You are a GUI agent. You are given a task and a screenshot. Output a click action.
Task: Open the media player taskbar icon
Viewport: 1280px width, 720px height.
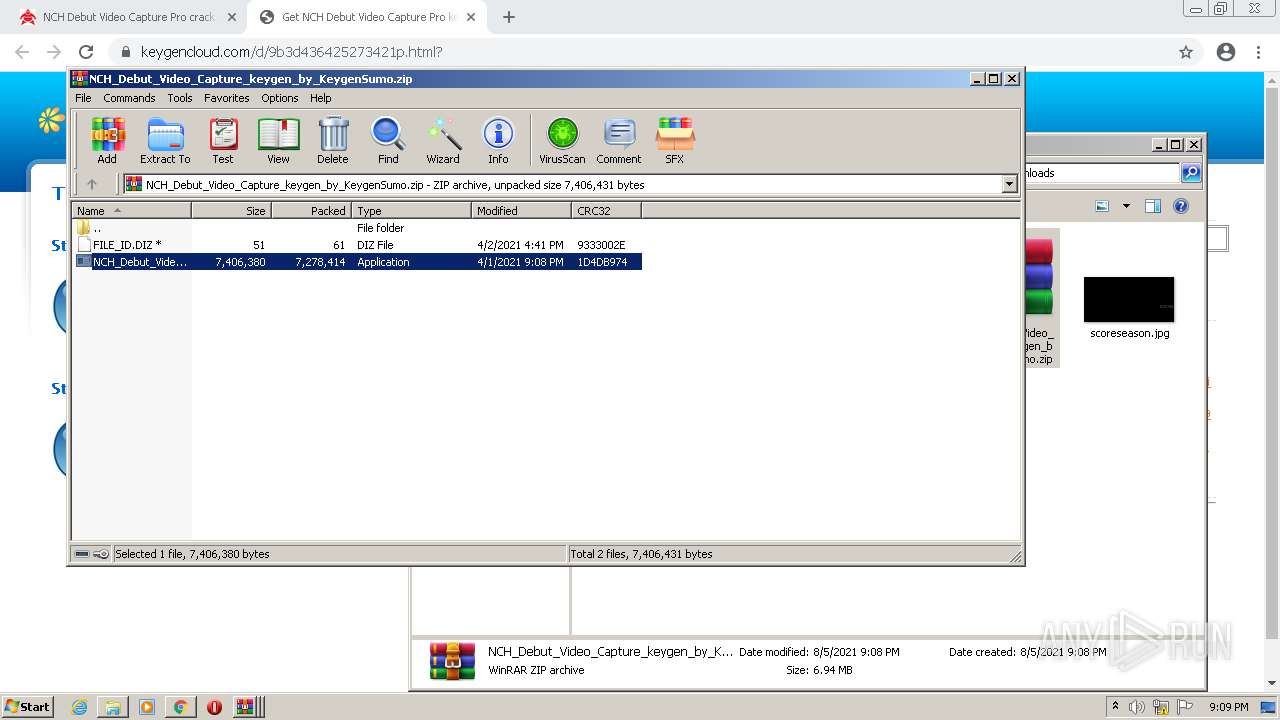(x=147, y=707)
